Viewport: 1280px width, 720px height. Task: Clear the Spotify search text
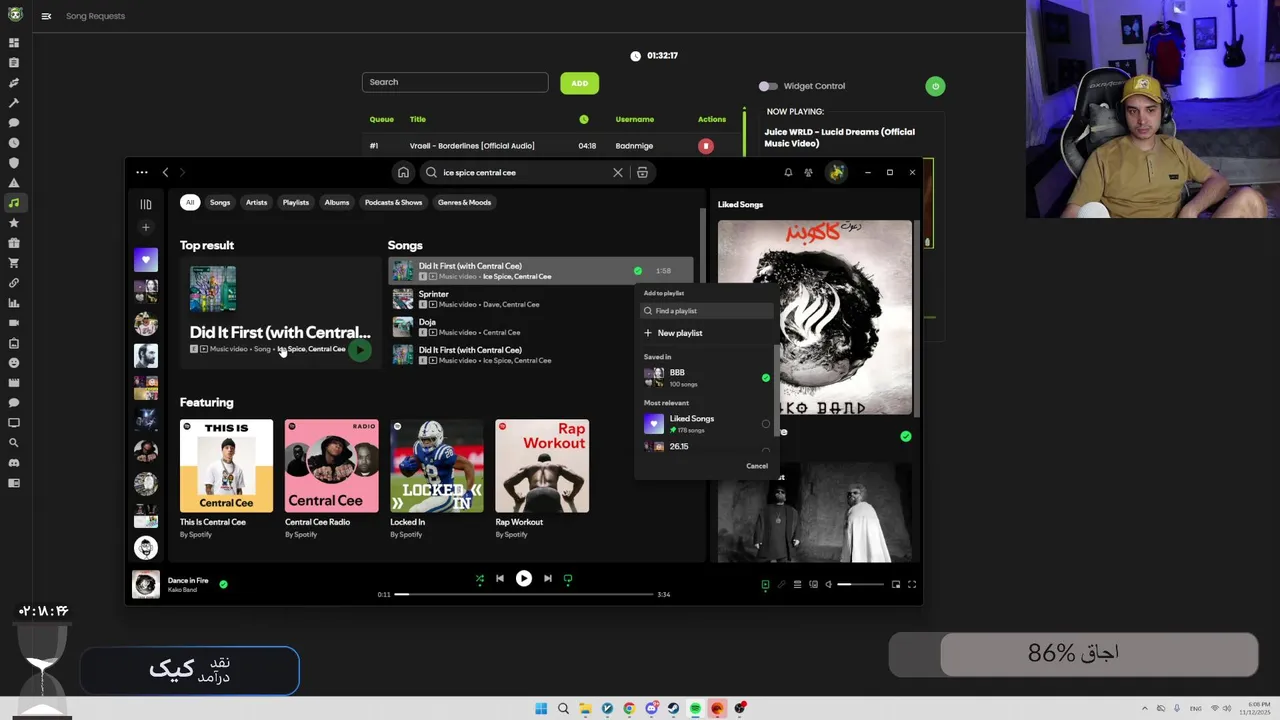(x=618, y=172)
